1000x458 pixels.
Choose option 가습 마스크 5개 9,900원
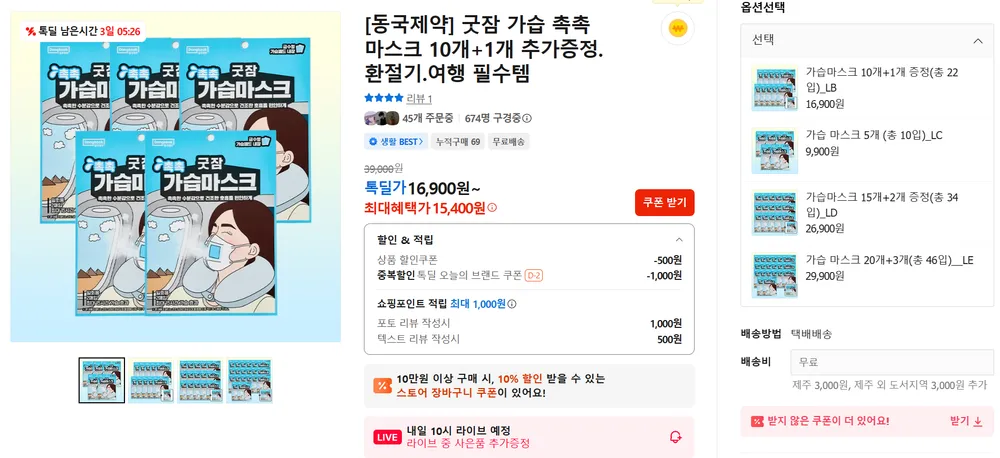click(867, 151)
